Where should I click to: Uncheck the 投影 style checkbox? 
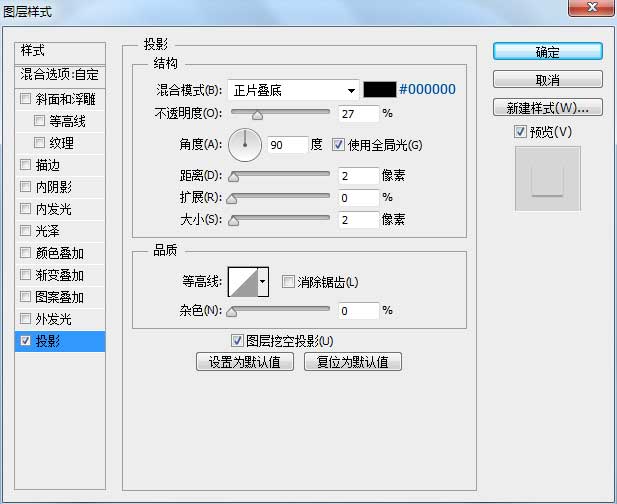[26, 341]
